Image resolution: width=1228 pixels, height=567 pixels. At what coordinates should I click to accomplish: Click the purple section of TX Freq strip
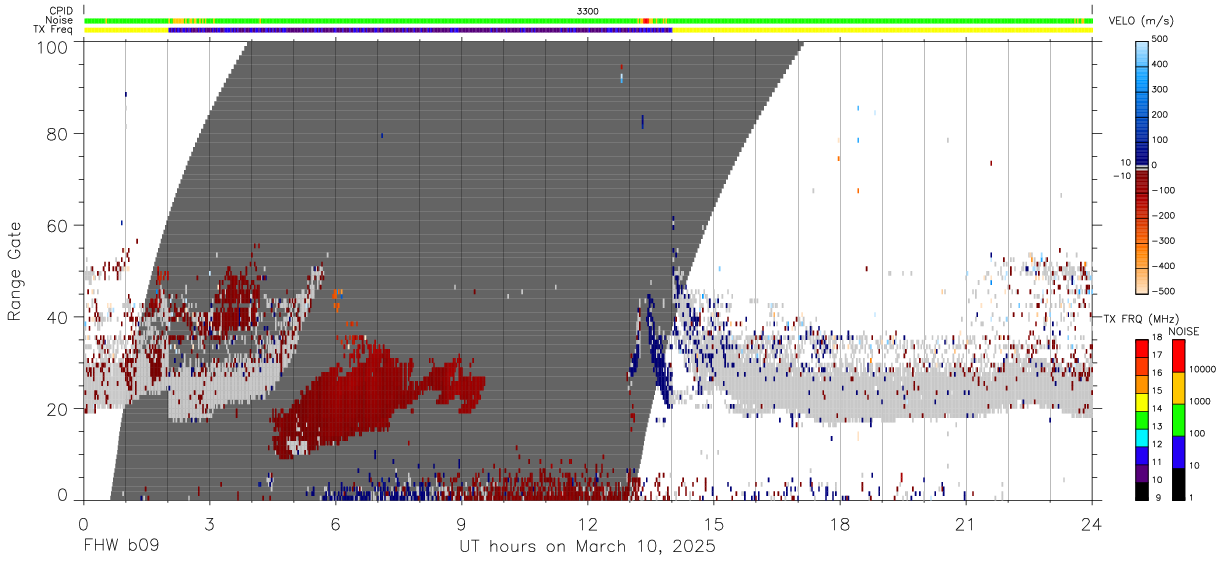[420, 30]
